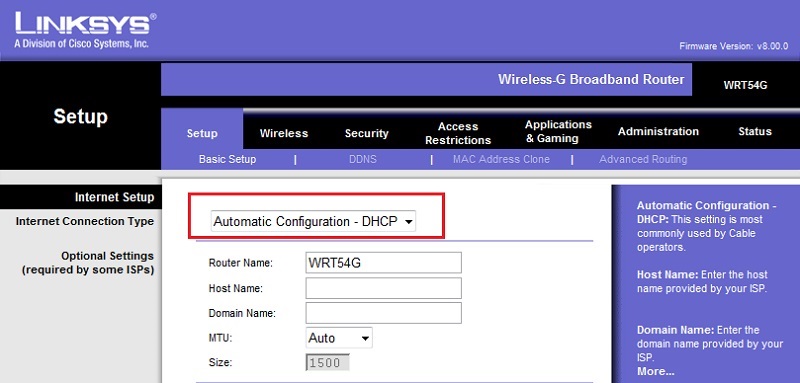Expand Internet Connection Type dropdown
This screenshot has height=383, width=800.
313,222
